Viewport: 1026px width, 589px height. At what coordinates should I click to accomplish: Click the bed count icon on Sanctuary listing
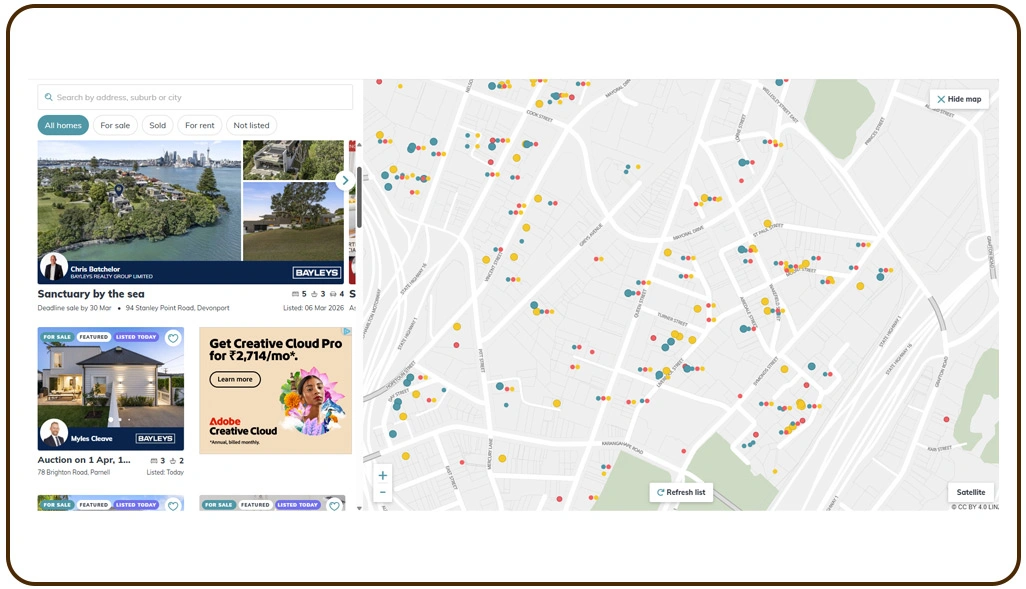point(296,294)
